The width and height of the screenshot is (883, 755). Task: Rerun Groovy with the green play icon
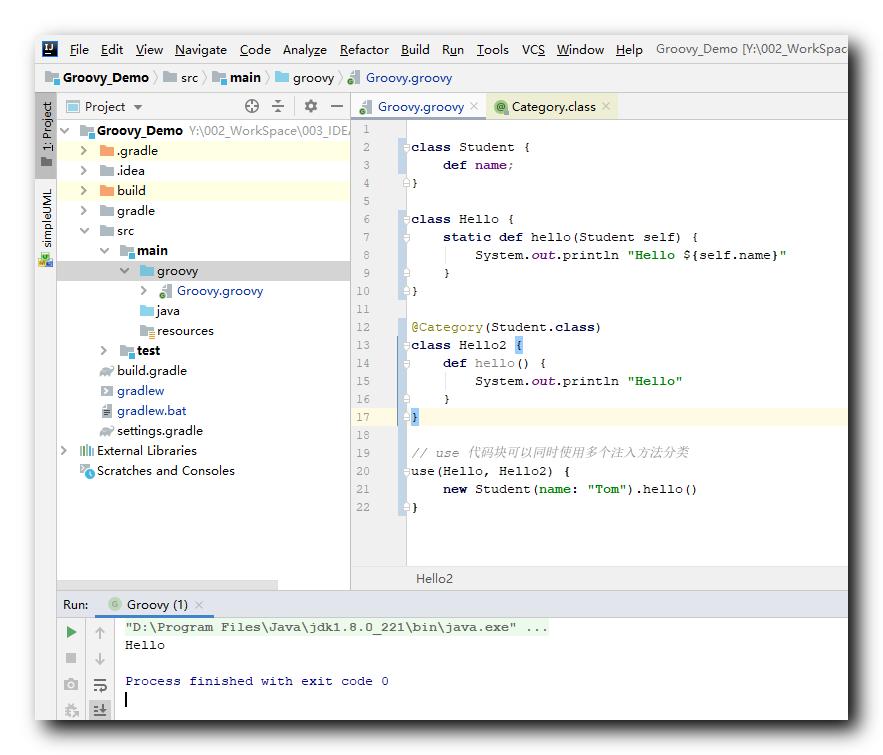click(x=71, y=632)
